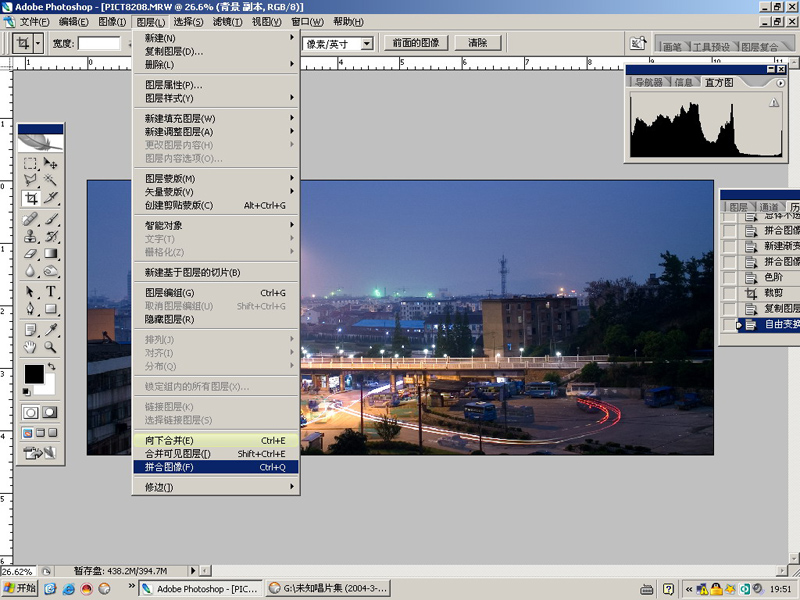
Task: Select the Crop tool in toolbox
Action: [x=31, y=198]
